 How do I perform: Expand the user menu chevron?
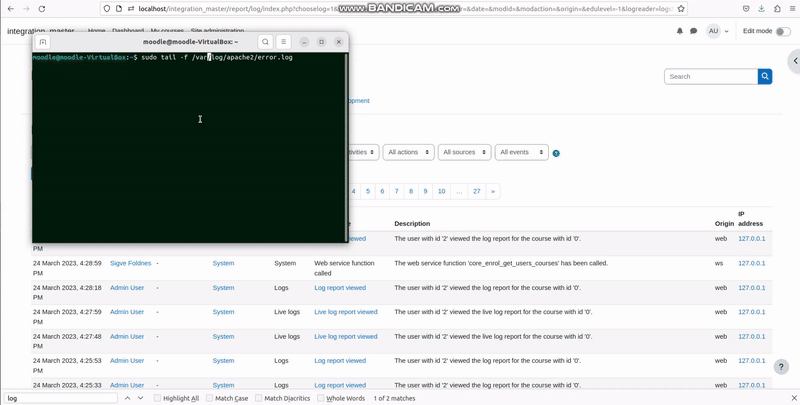[727, 32]
